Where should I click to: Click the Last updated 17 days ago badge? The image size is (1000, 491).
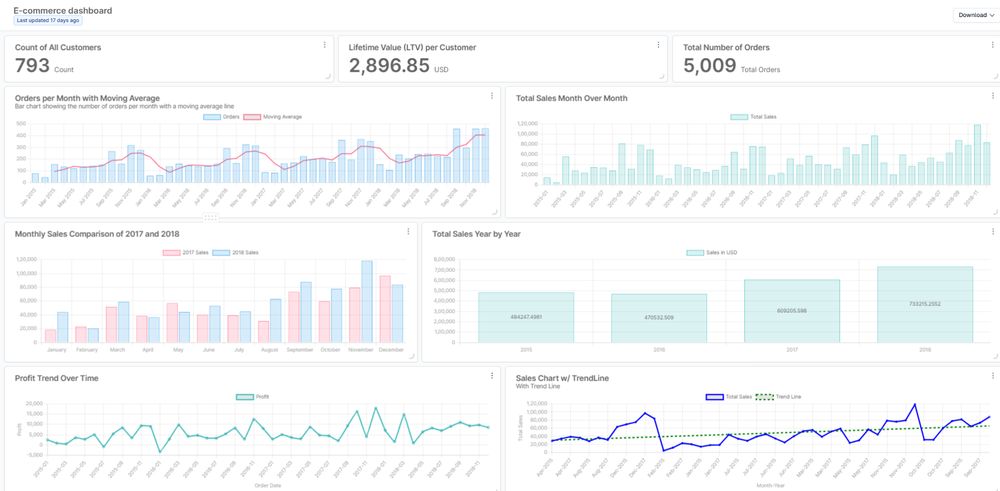(x=48, y=20)
